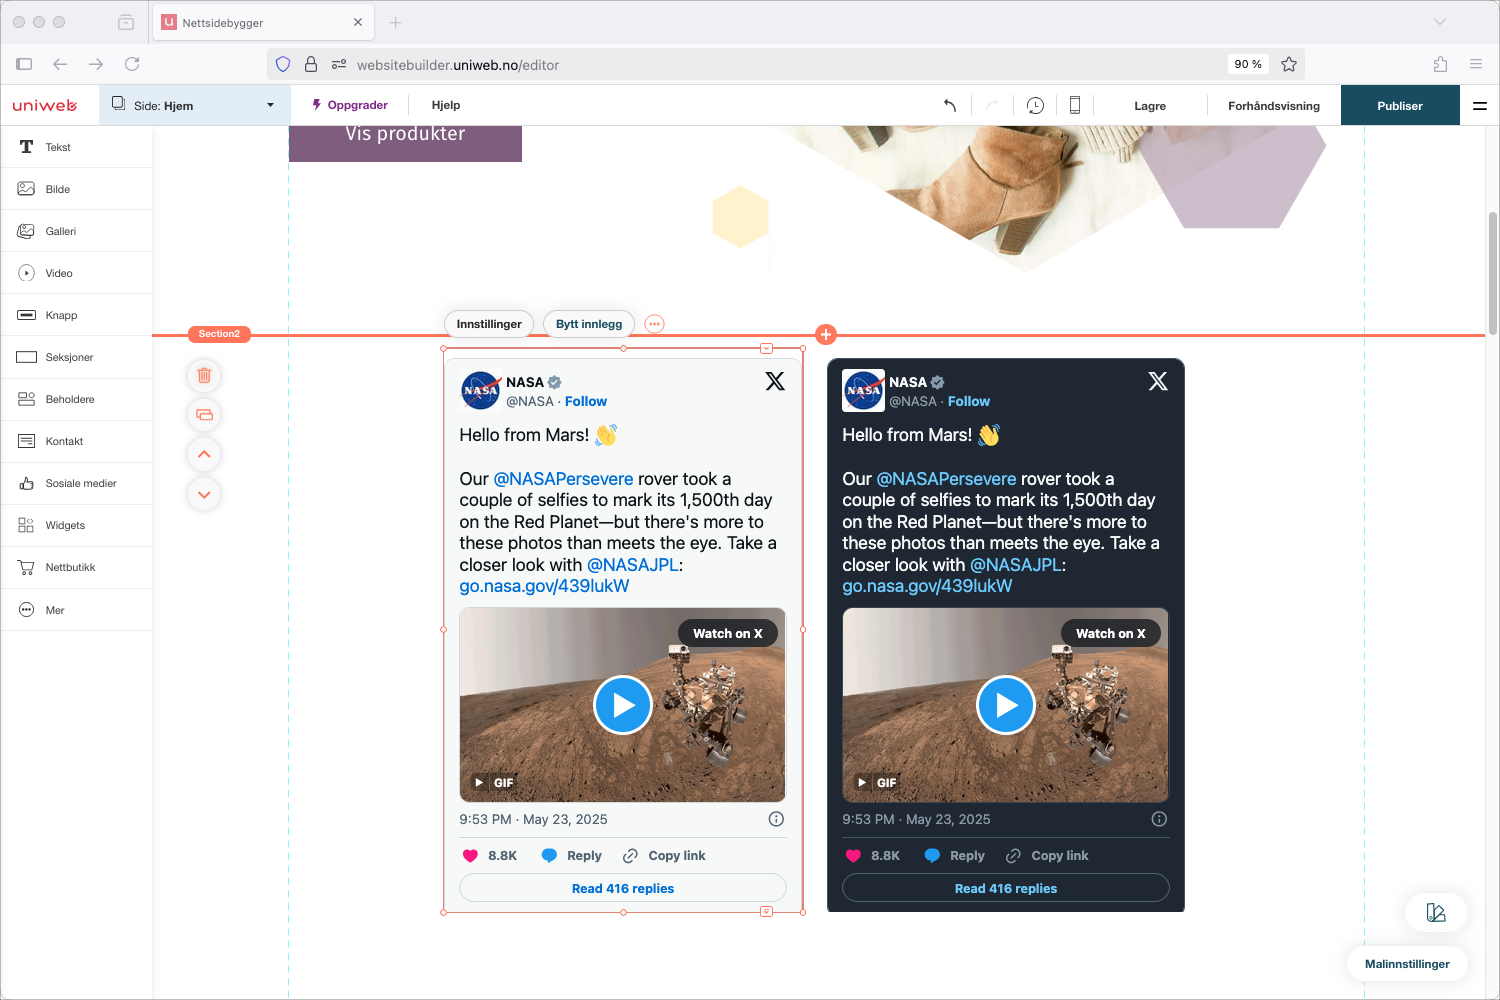The height and width of the screenshot is (1000, 1500).
Task: Go back in browser history
Action: coord(60,64)
